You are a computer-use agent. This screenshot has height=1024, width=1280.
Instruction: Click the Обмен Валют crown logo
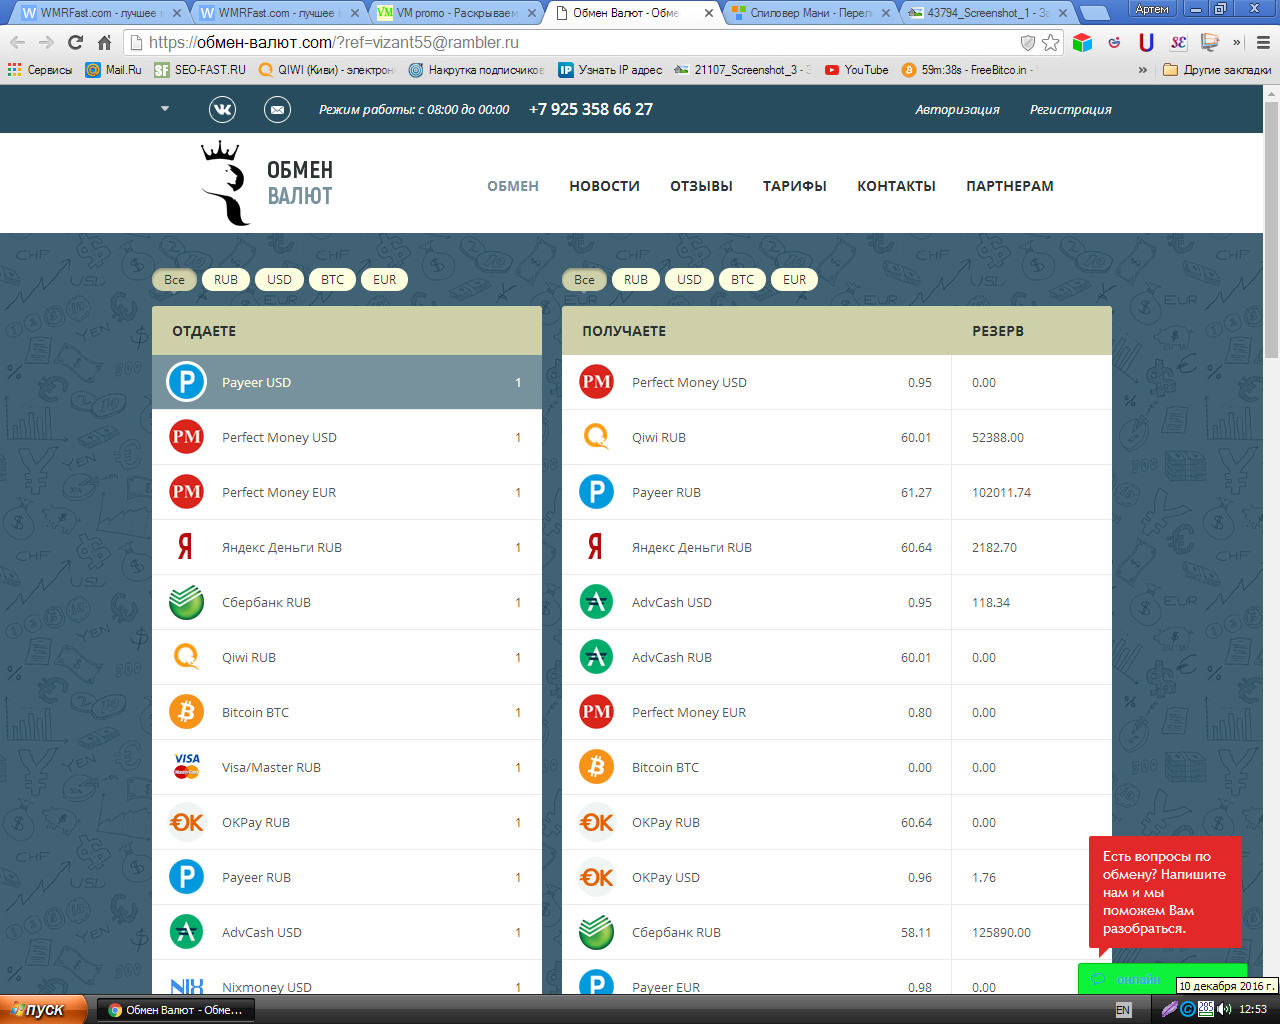[267, 183]
